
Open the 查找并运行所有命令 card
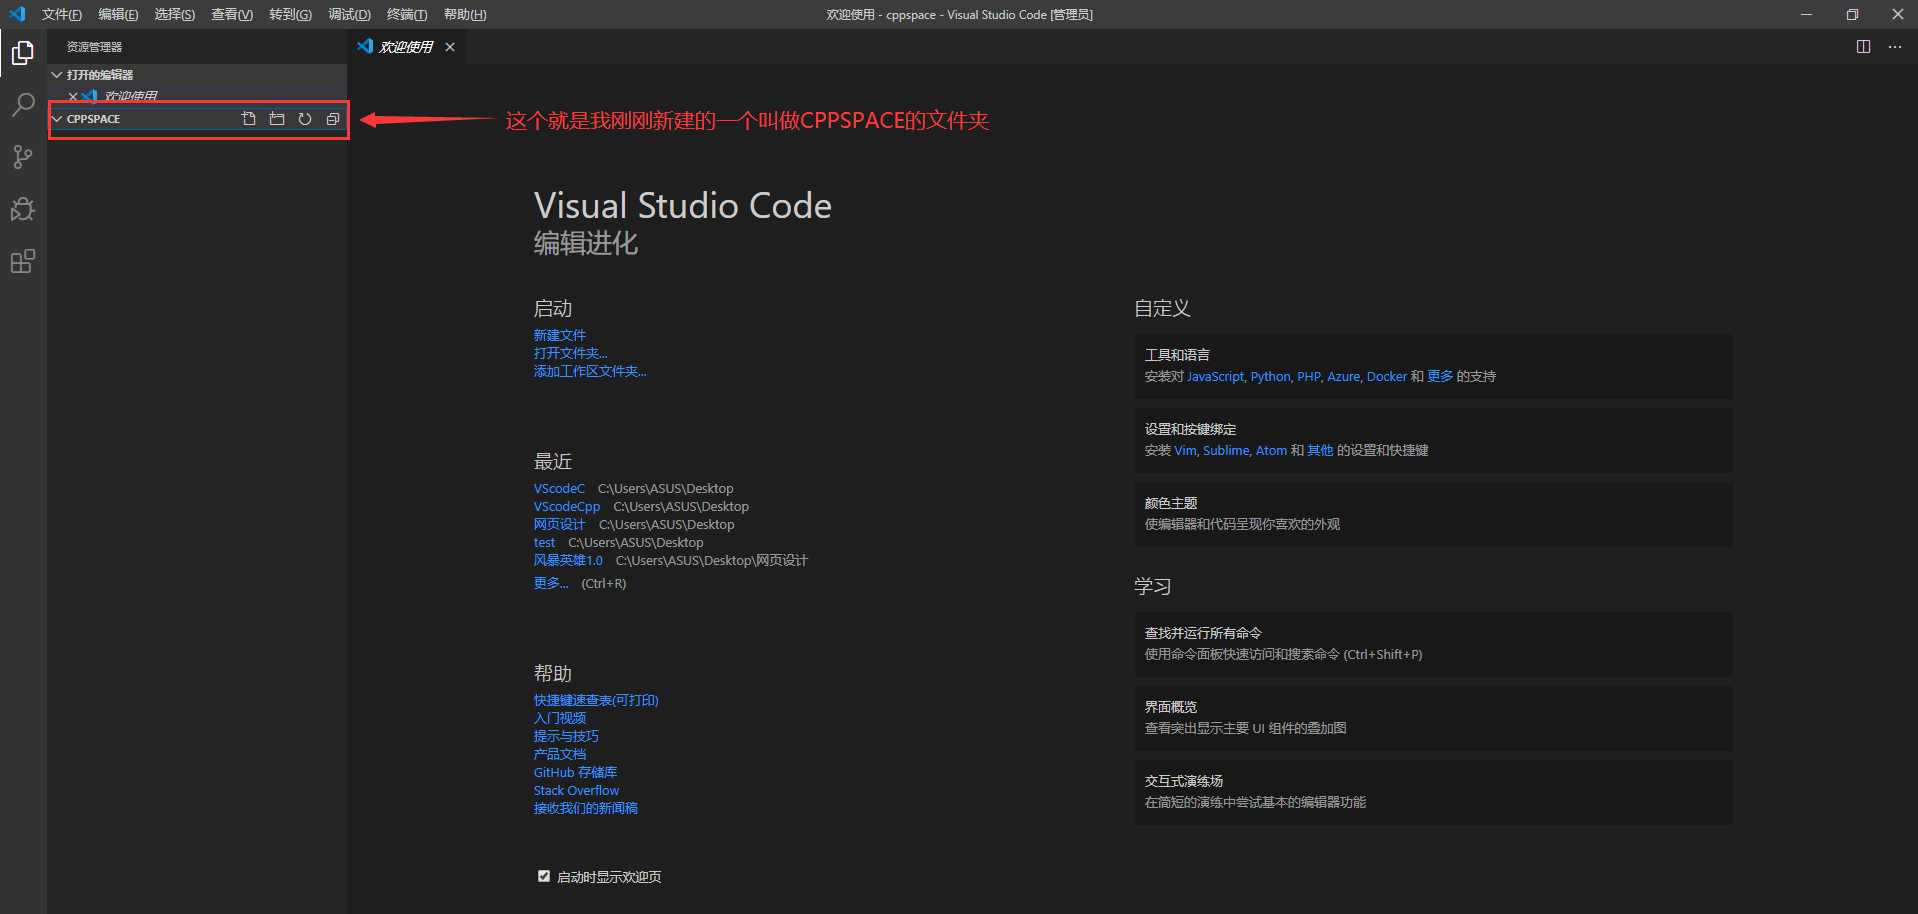click(1433, 644)
